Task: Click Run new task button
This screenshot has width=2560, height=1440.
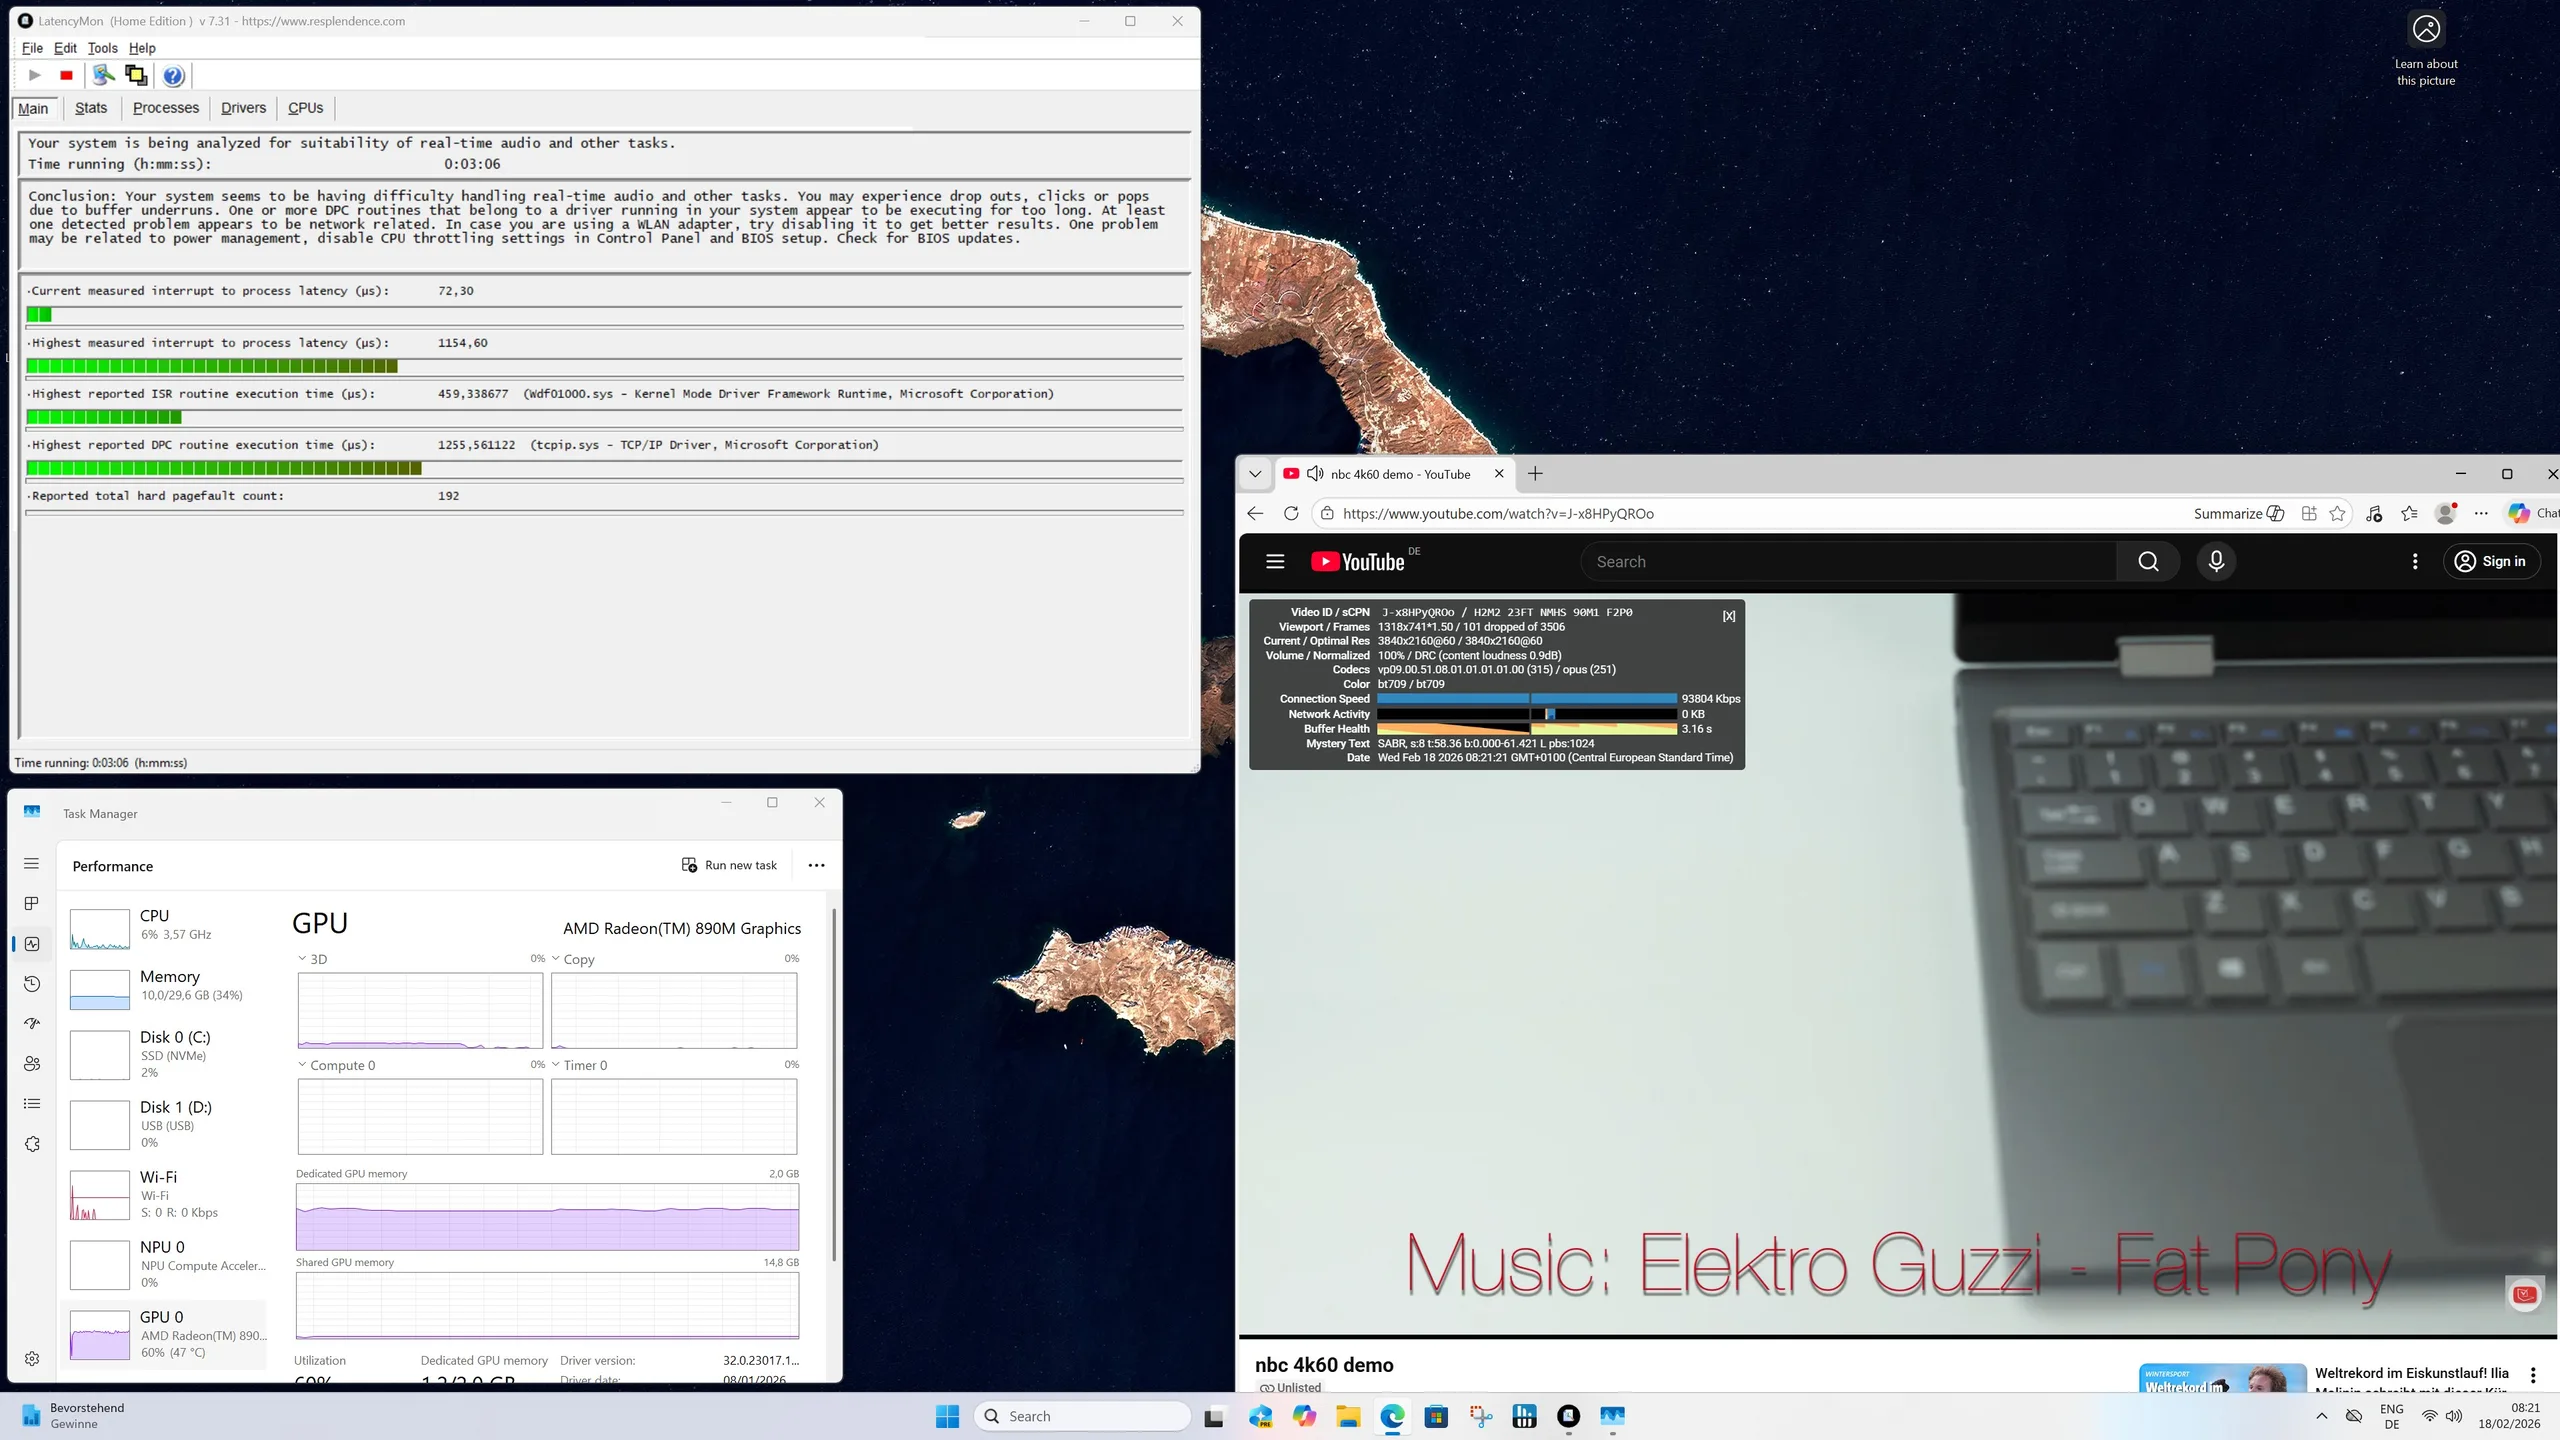Action: click(x=730, y=865)
